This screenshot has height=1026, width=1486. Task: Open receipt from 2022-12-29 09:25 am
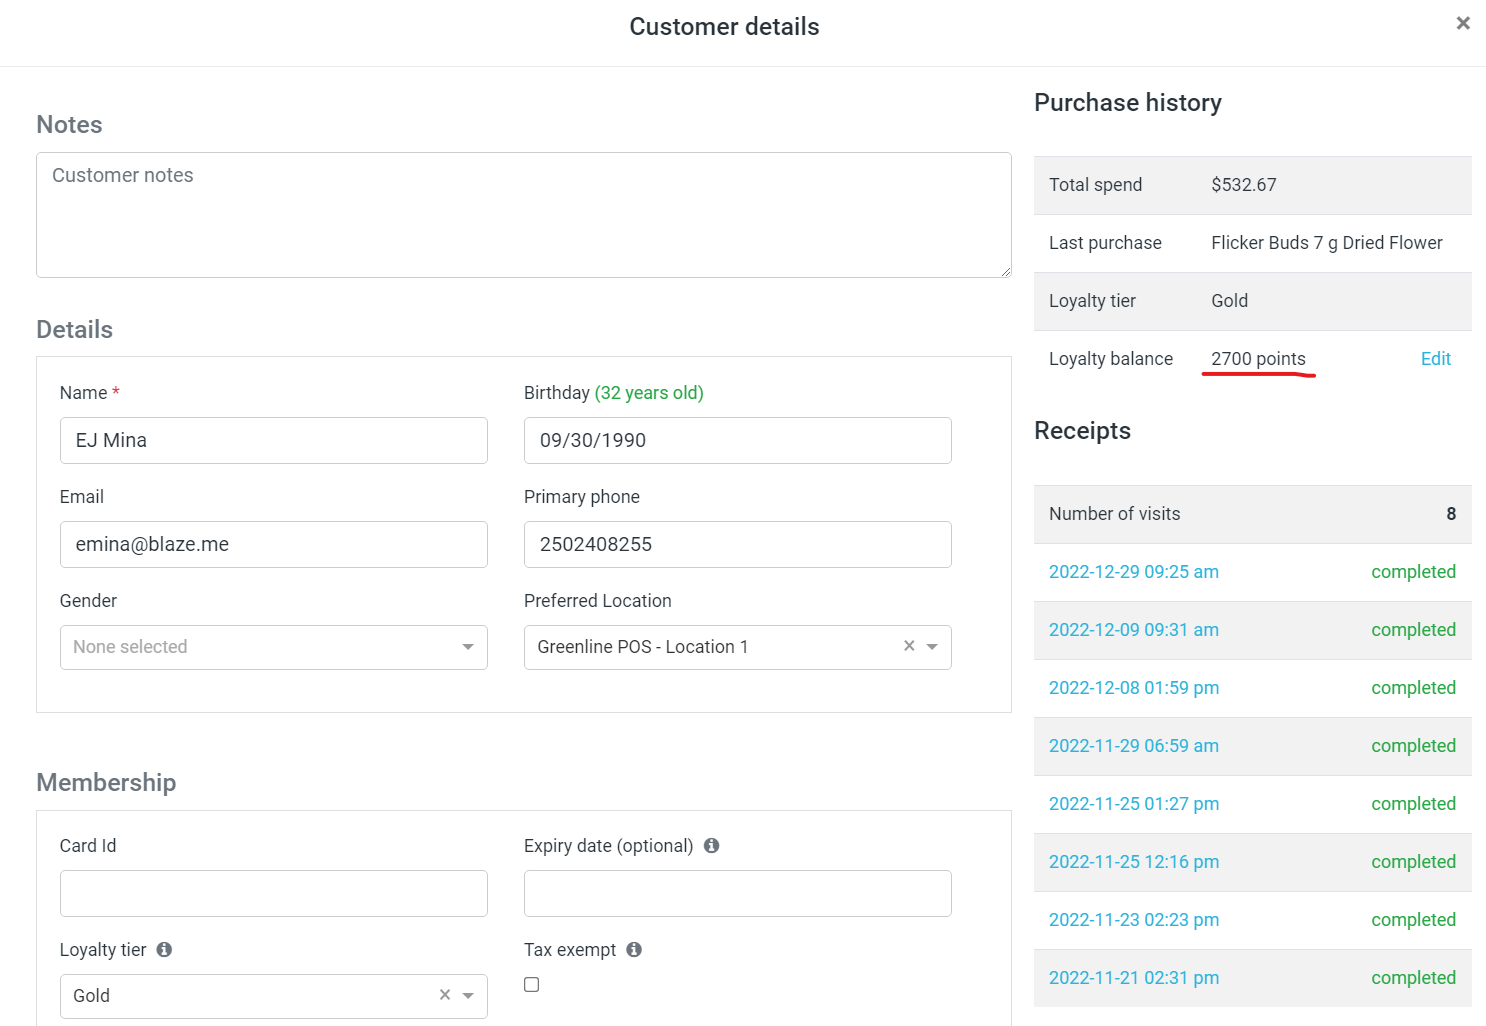[1133, 572]
